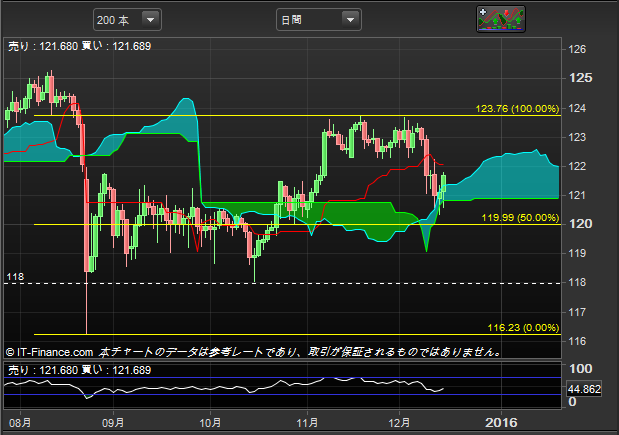Click the IT-Finance.com copyright text
Screen dimensions: 619x435
coord(50,352)
